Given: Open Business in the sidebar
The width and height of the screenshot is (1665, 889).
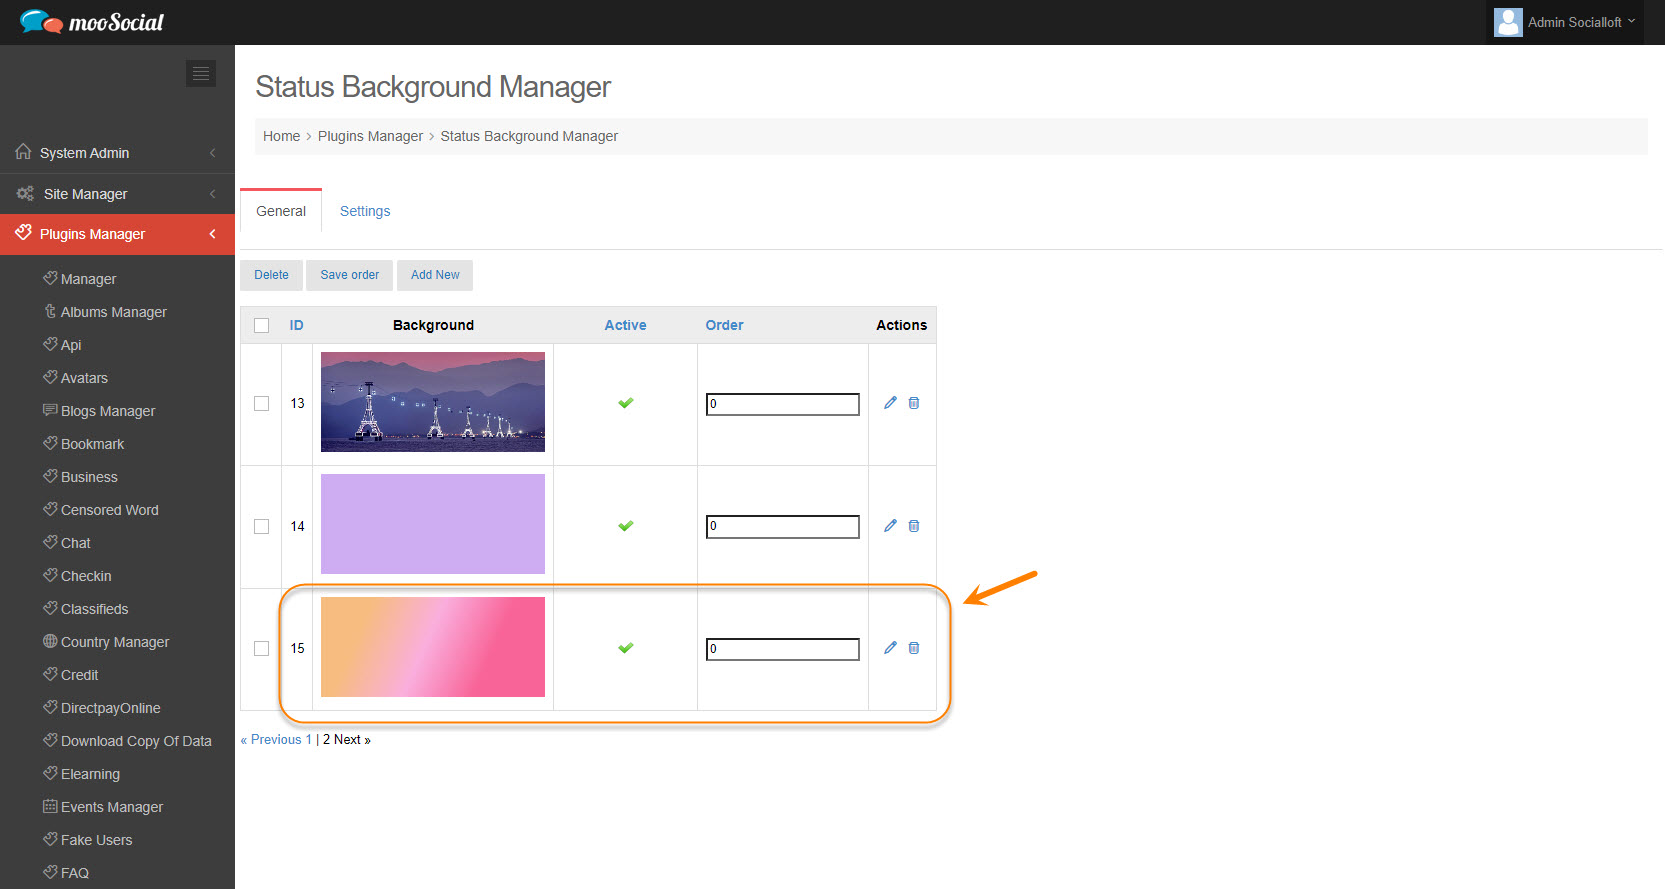Looking at the screenshot, I should pyautogui.click(x=89, y=477).
